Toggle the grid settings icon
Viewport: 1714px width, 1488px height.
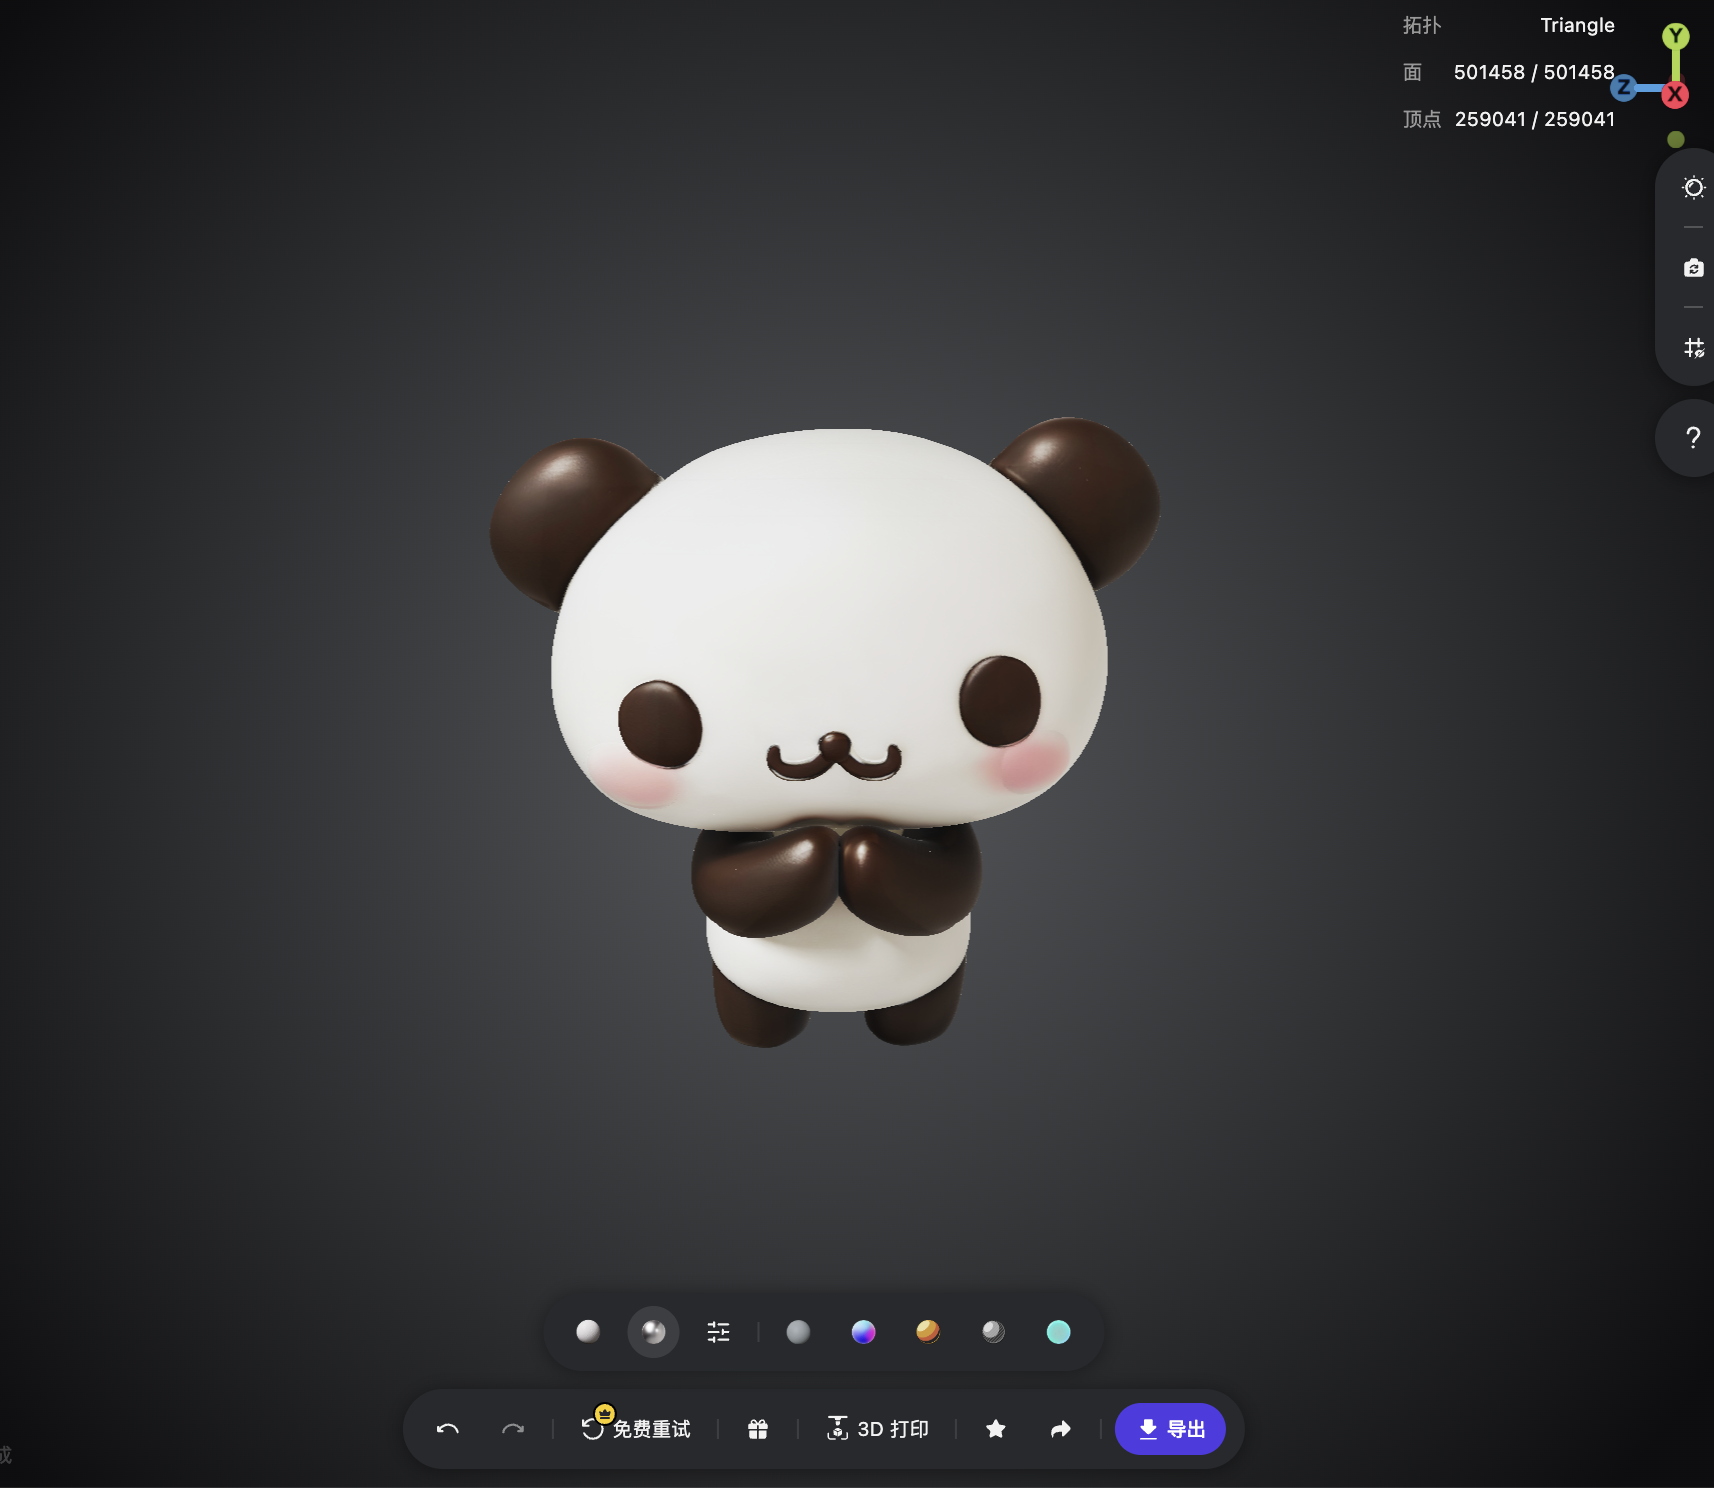click(1693, 348)
